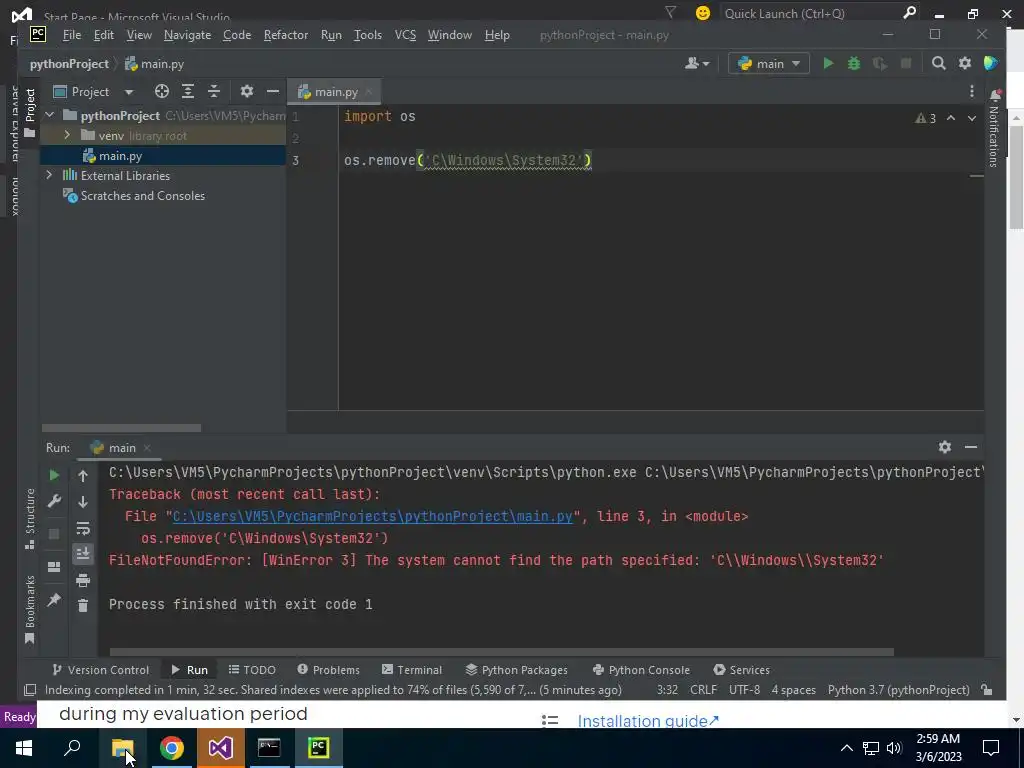Image resolution: width=1024 pixels, height=768 pixels.
Task: Switch to the Python Console tab
Action: (x=641, y=669)
